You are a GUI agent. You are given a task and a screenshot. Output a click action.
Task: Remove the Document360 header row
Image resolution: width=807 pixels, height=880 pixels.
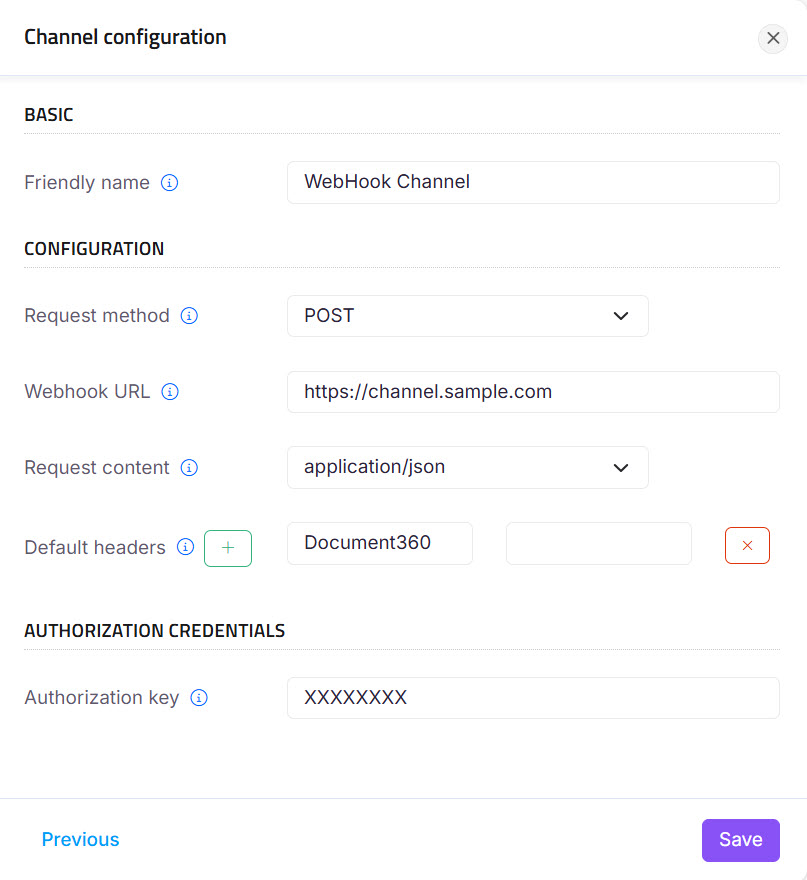point(747,545)
